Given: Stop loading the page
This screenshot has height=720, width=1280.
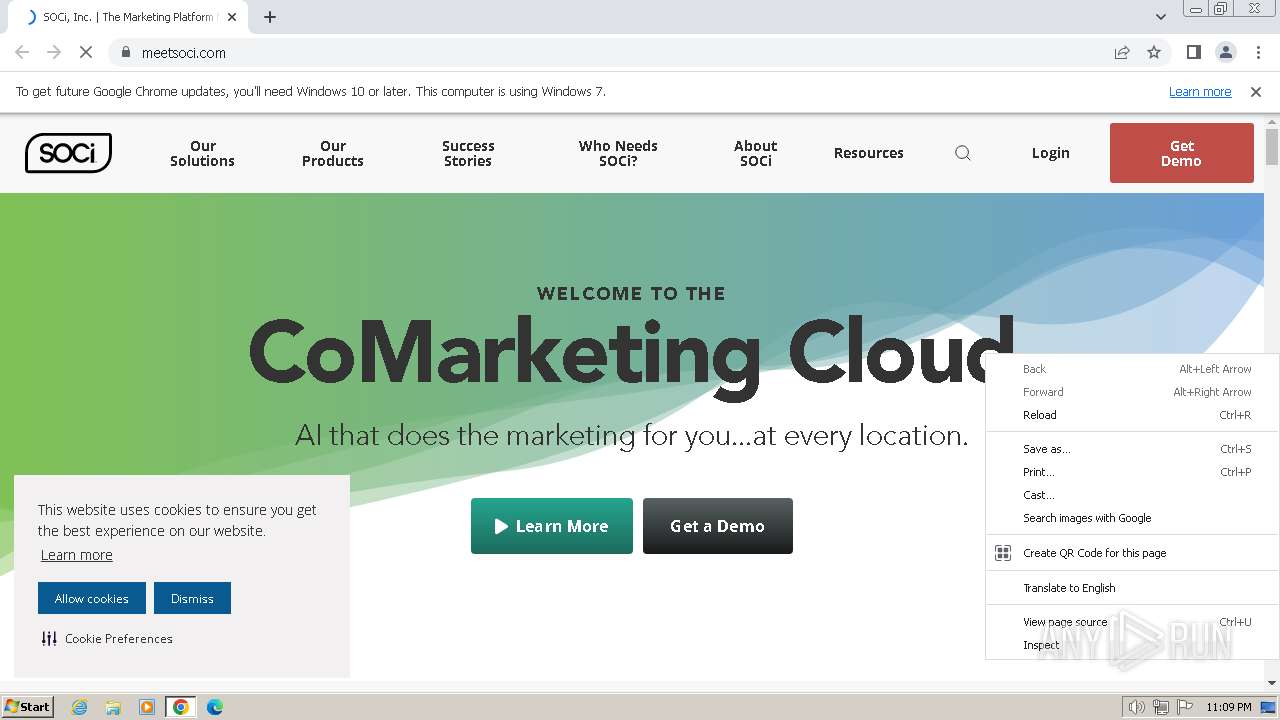Looking at the screenshot, I should (86, 53).
